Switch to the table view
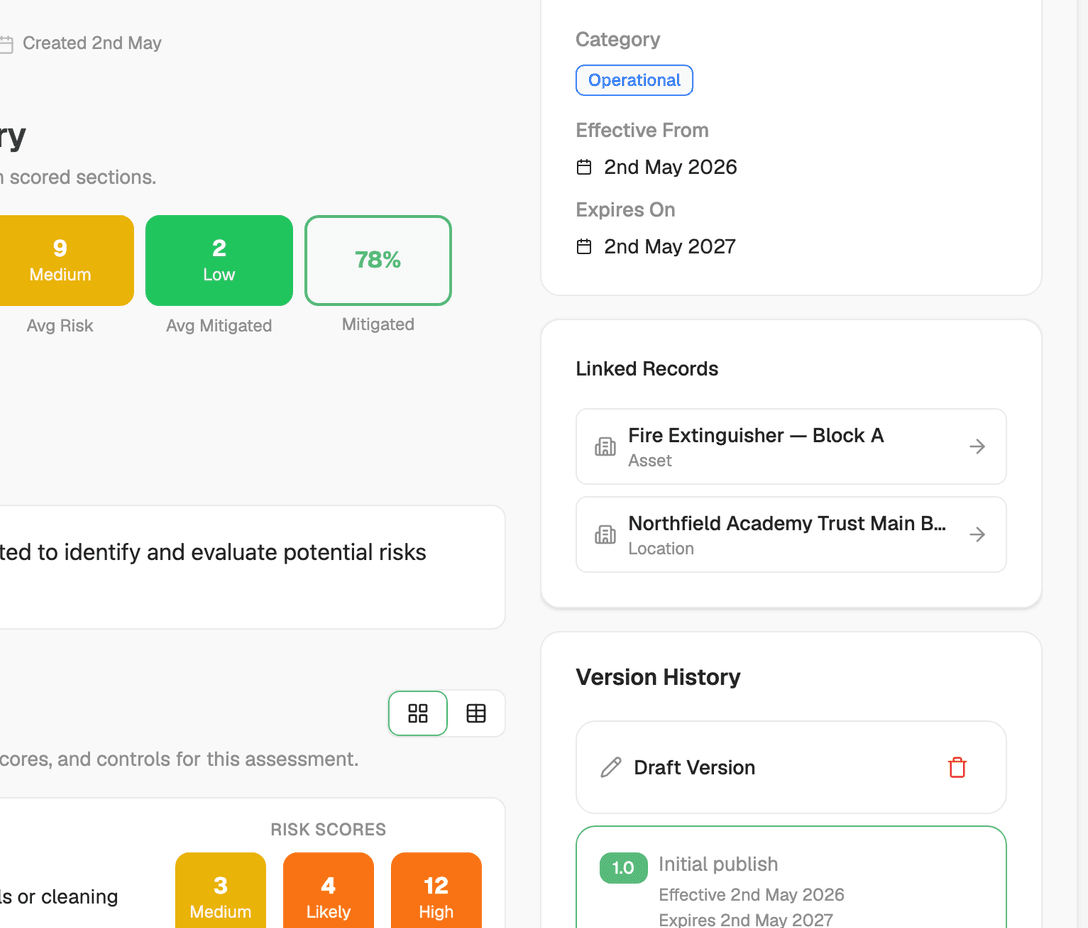1088x928 pixels. click(476, 714)
